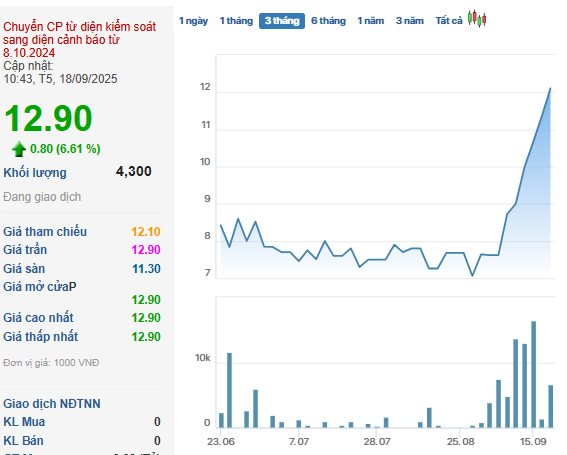Click the Giá trần ceiling price label

coord(25,250)
